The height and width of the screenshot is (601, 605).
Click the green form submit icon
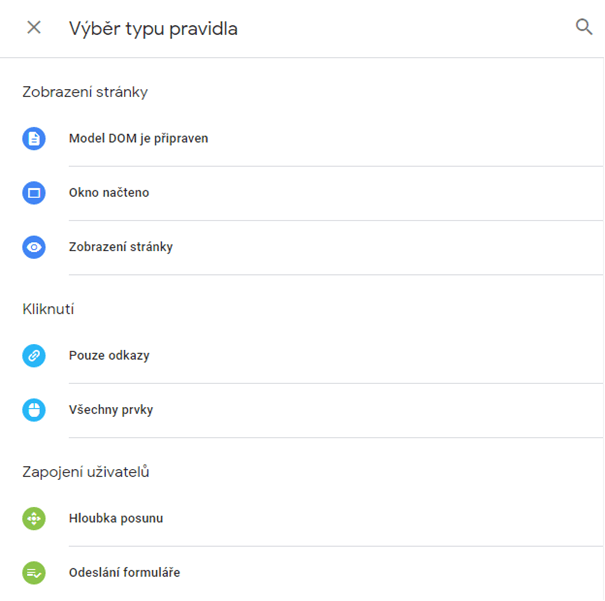[x=34, y=573]
